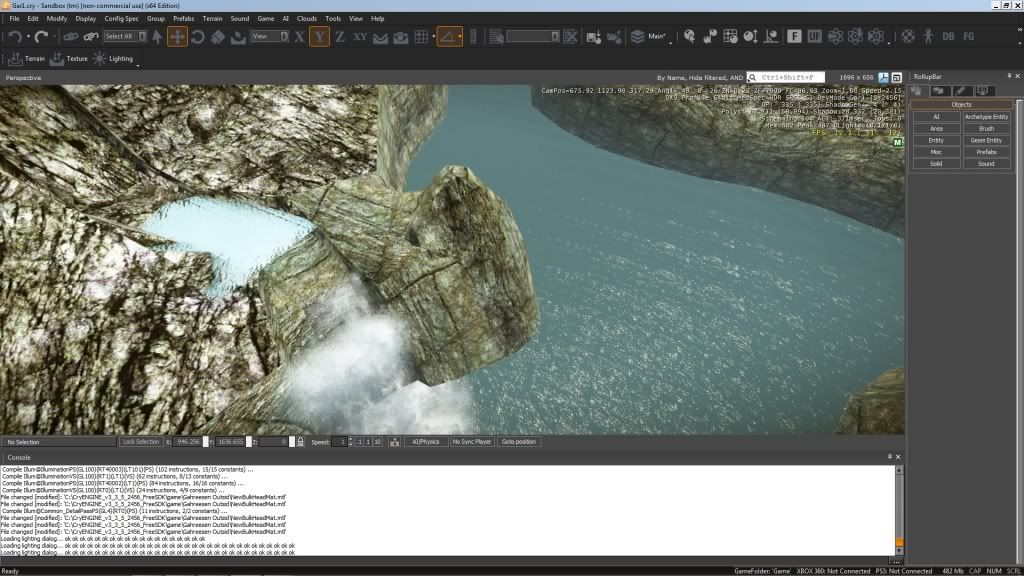The image size is (1024, 576).
Task: Collapse the Objects rollup header
Action: coord(961,104)
